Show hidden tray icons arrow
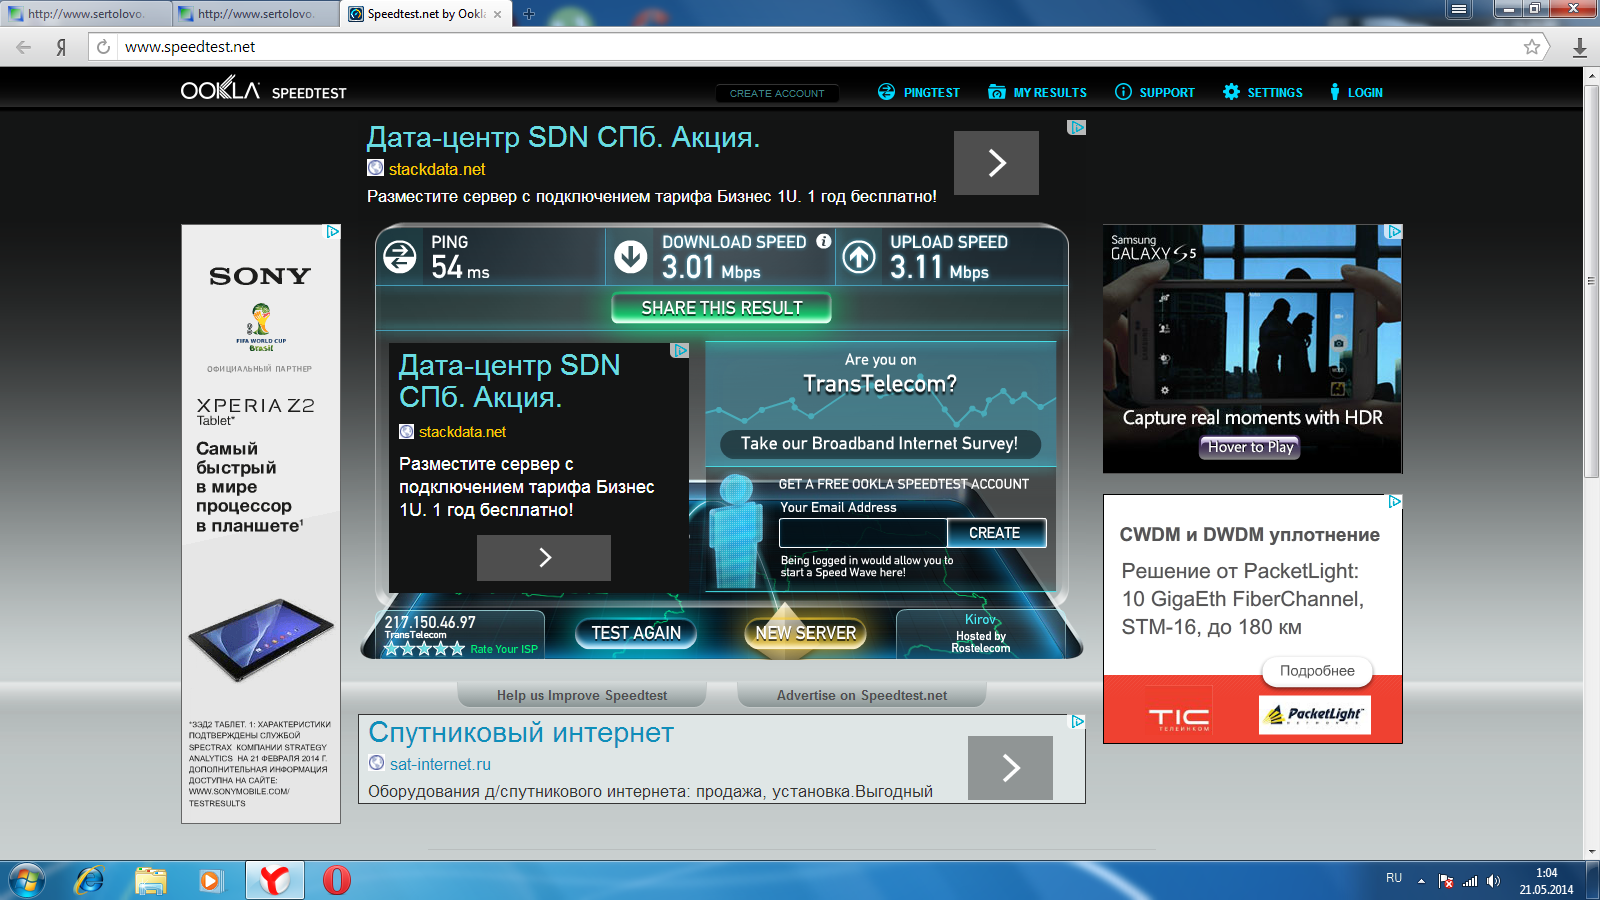Screen dimensions: 1600x900 (1421, 881)
